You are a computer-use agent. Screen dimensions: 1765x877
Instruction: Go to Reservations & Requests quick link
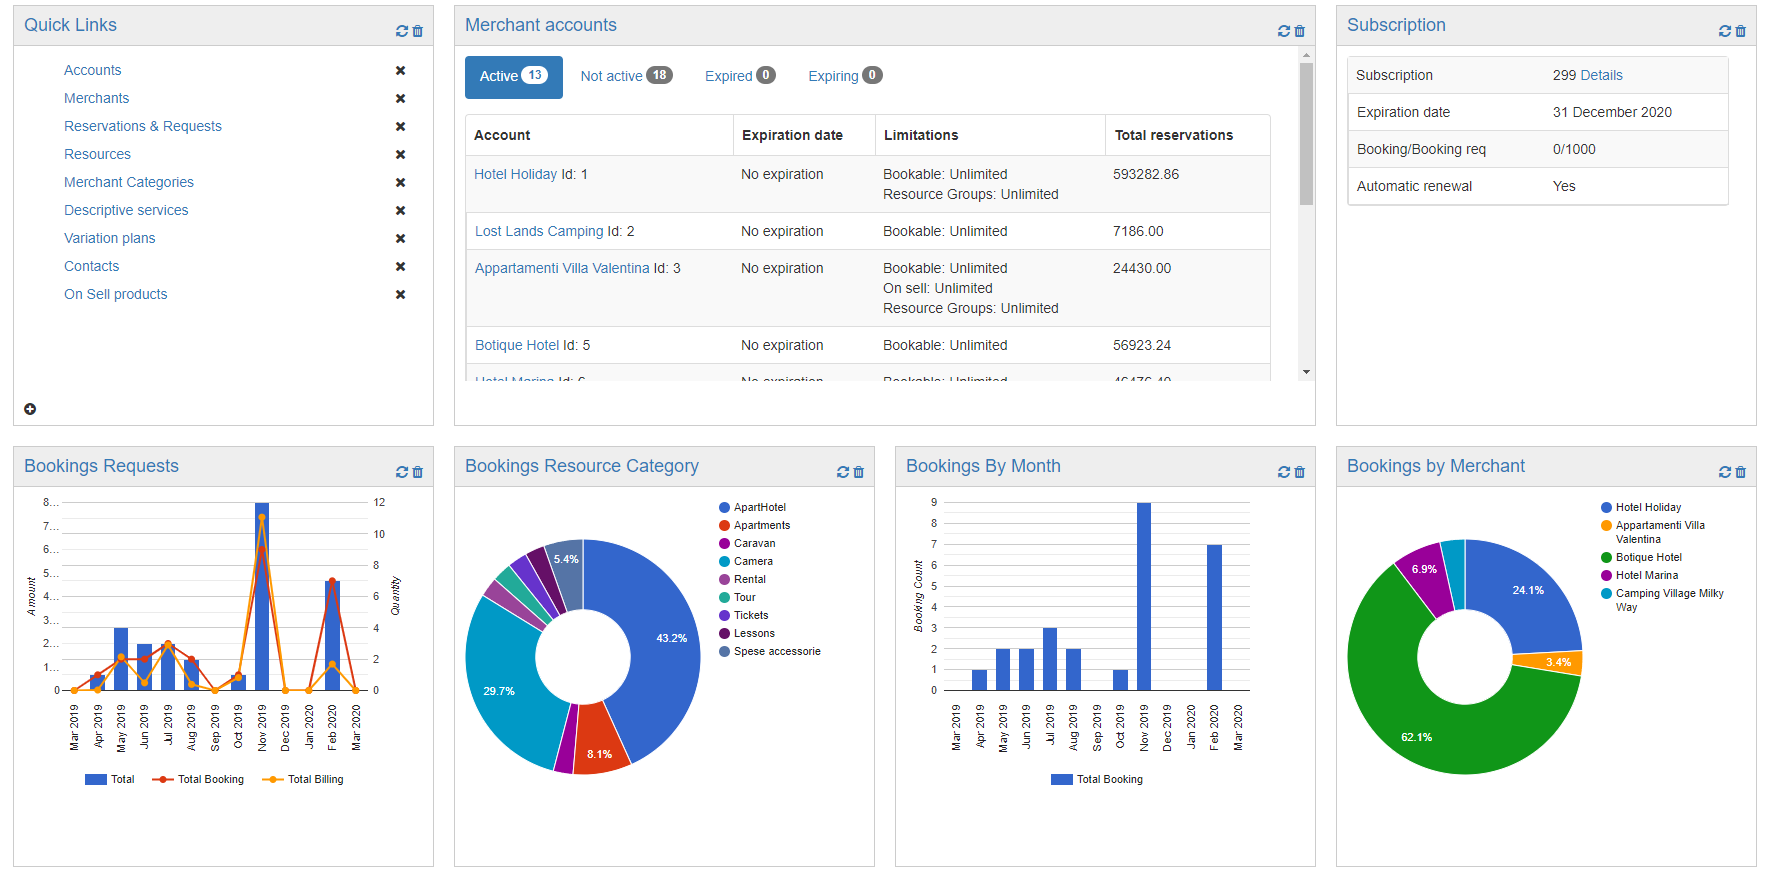click(143, 126)
